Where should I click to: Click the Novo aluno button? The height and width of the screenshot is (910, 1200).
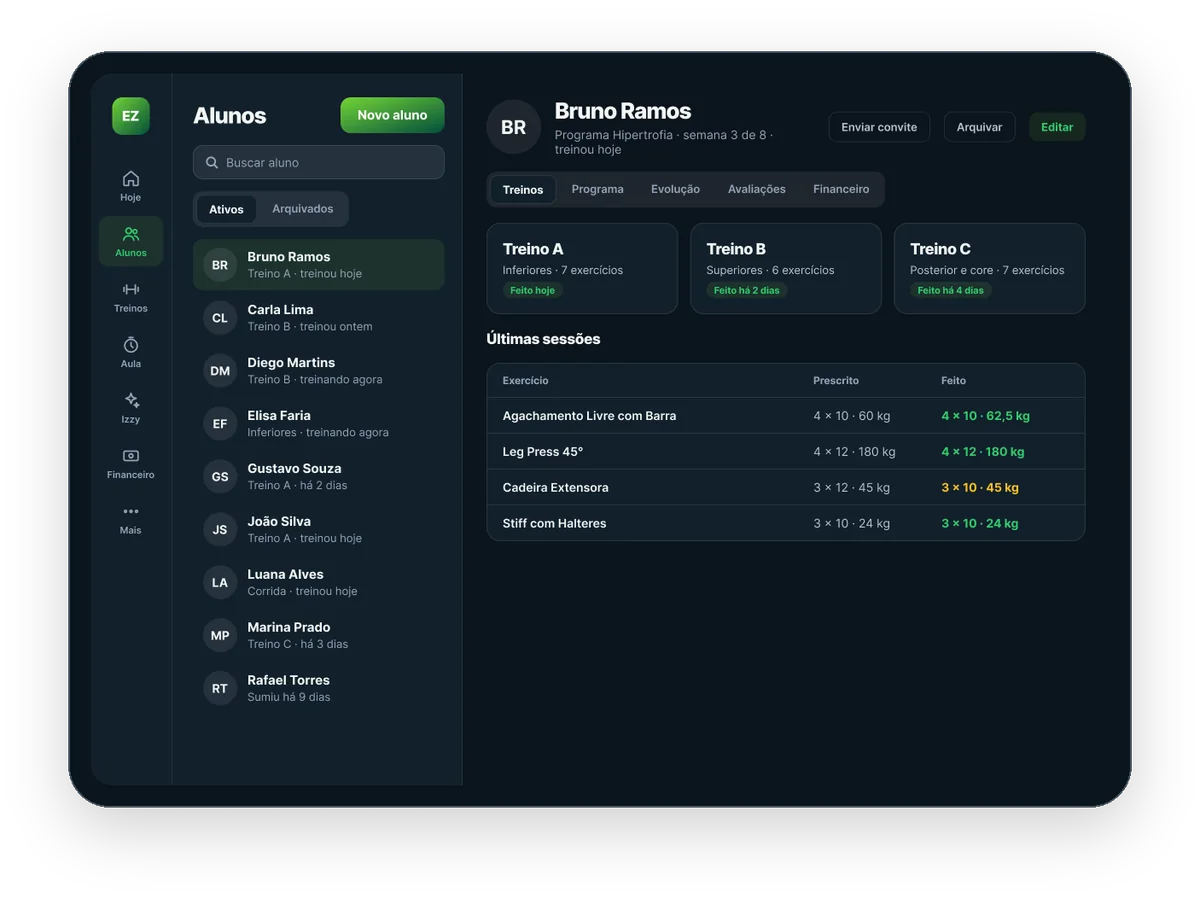(x=392, y=115)
